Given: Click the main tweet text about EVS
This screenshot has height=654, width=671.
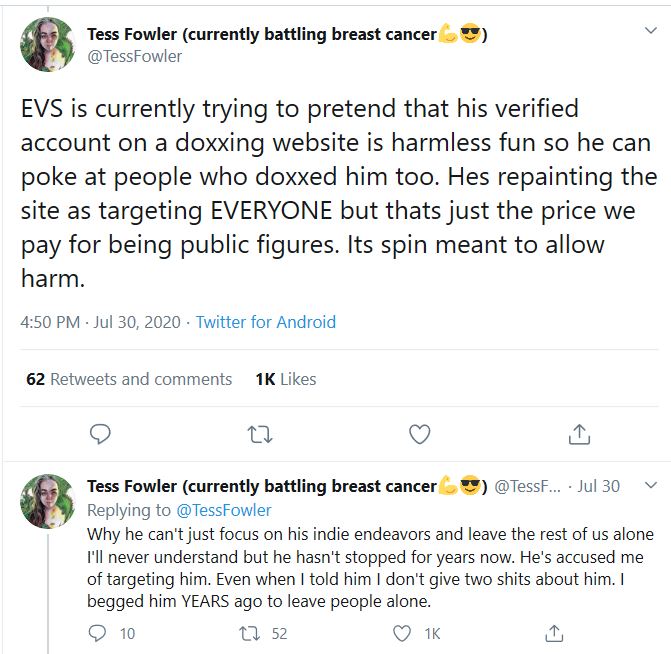Looking at the screenshot, I should pyautogui.click(x=320, y=193).
